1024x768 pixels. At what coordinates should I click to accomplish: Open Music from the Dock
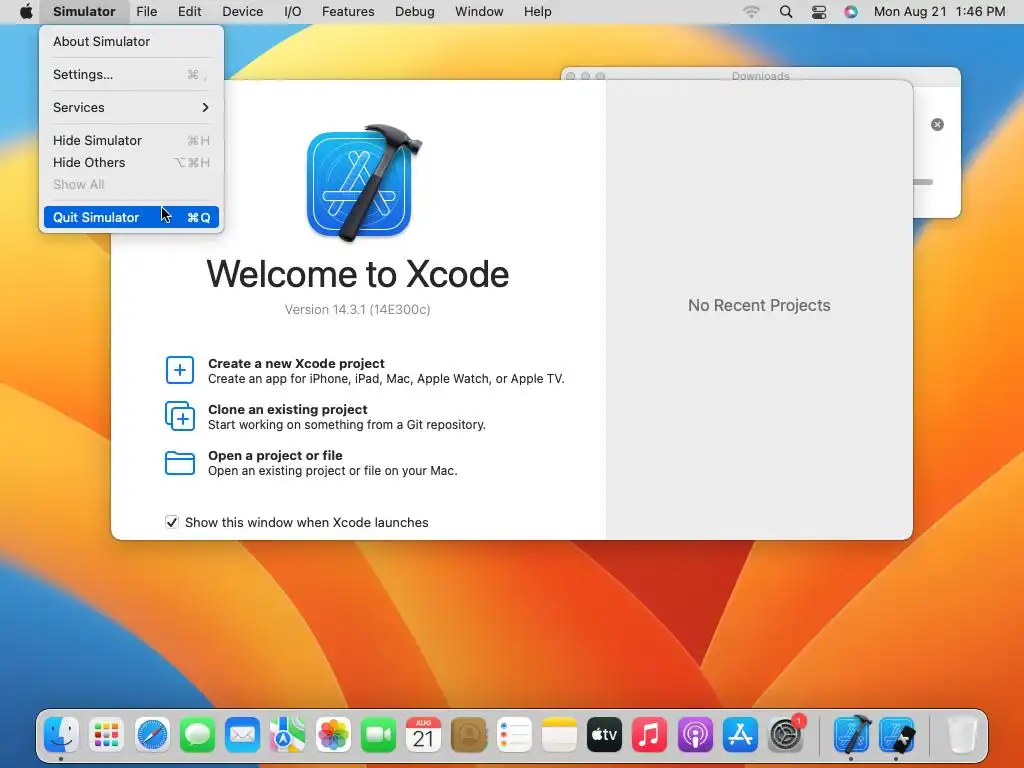click(649, 735)
